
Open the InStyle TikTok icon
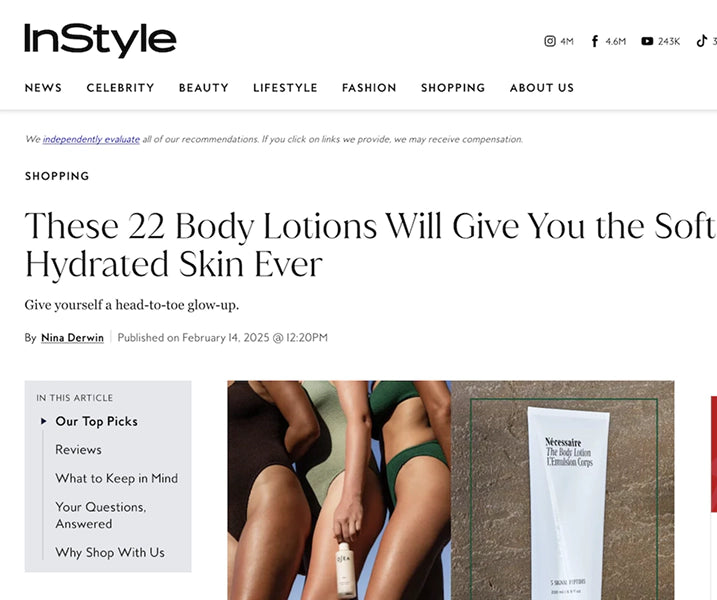(701, 41)
